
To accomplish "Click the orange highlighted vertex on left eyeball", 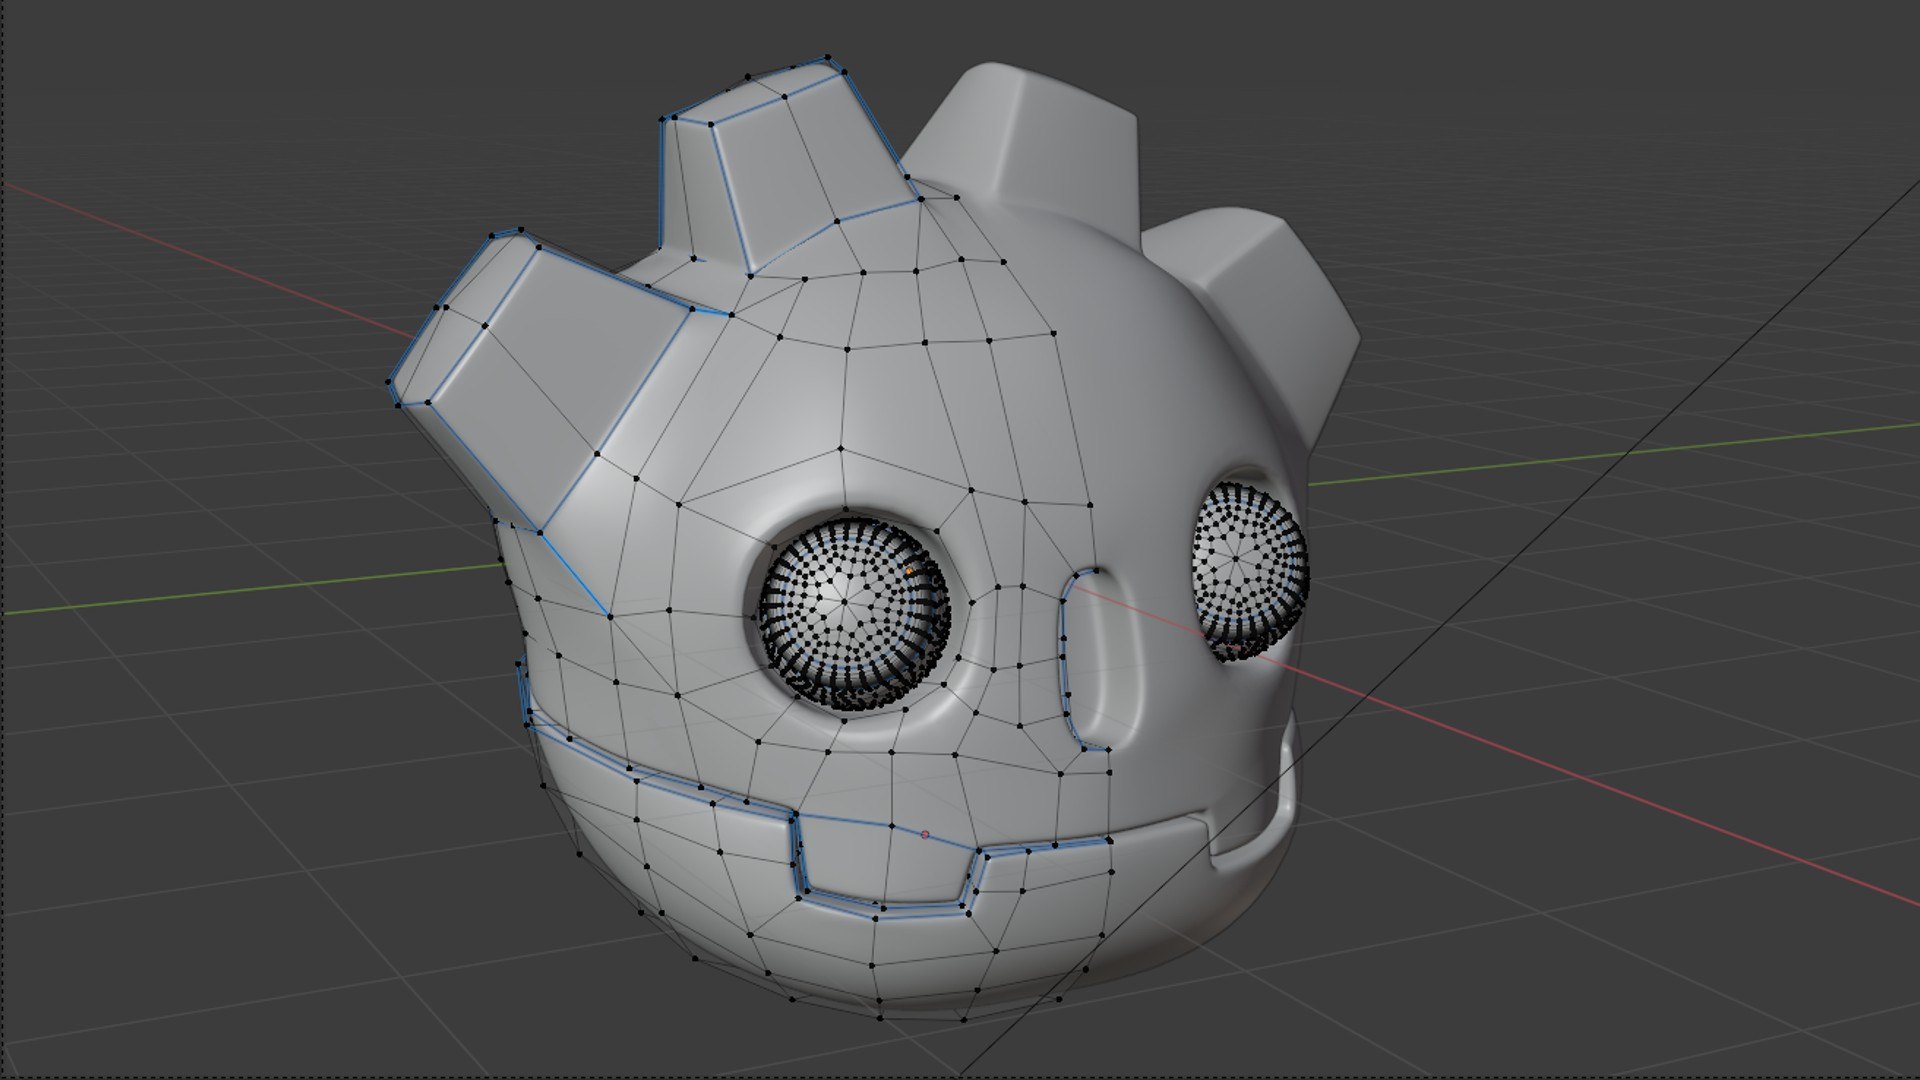I will [909, 571].
